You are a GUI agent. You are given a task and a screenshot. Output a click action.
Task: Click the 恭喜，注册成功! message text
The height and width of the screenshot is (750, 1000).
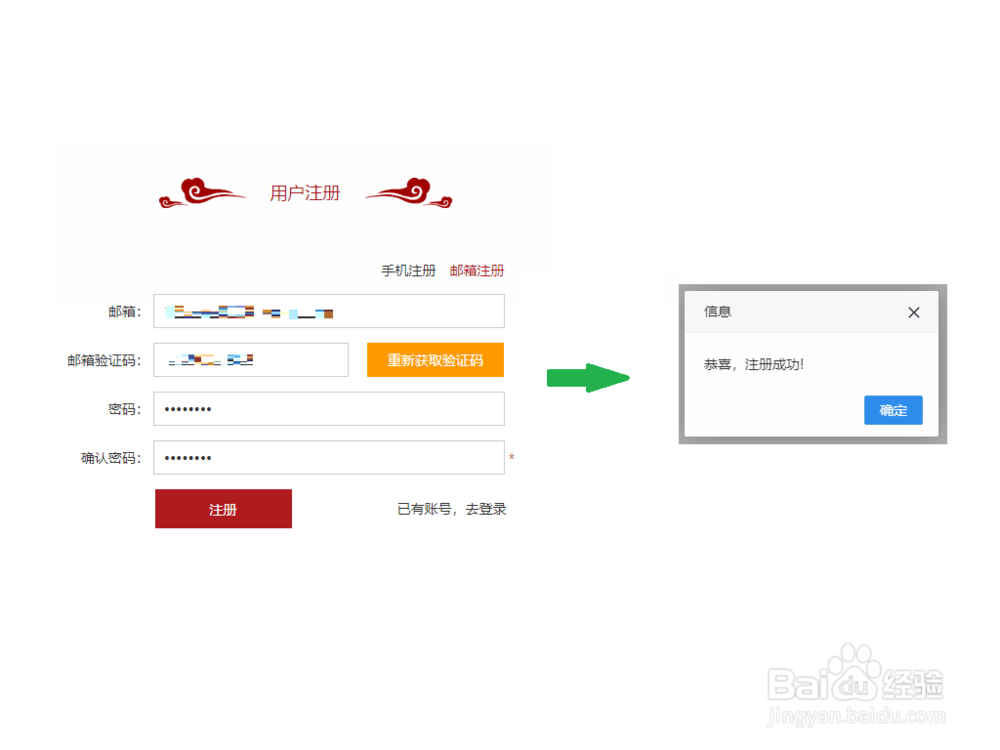pos(753,364)
